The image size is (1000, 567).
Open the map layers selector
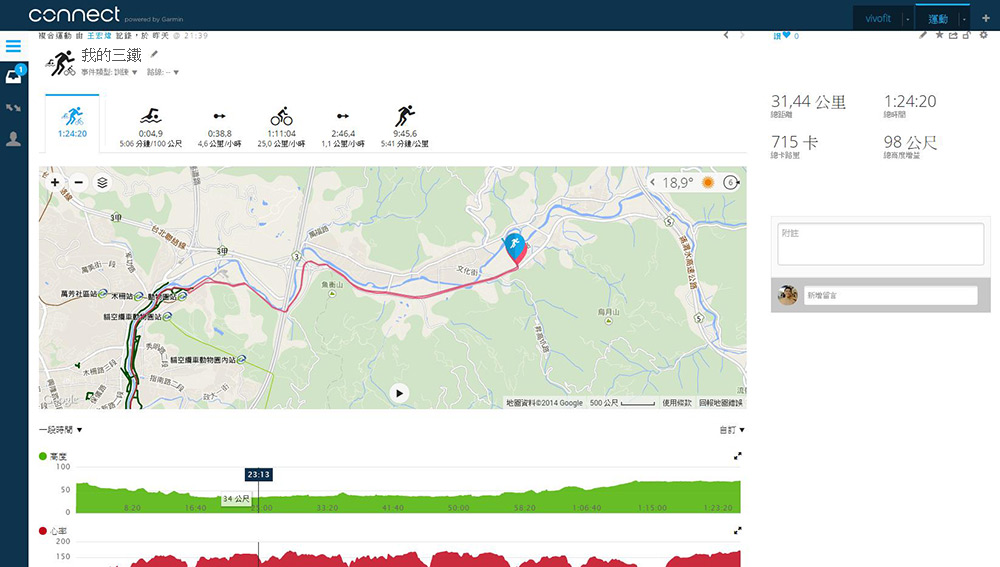pyautogui.click(x=102, y=182)
